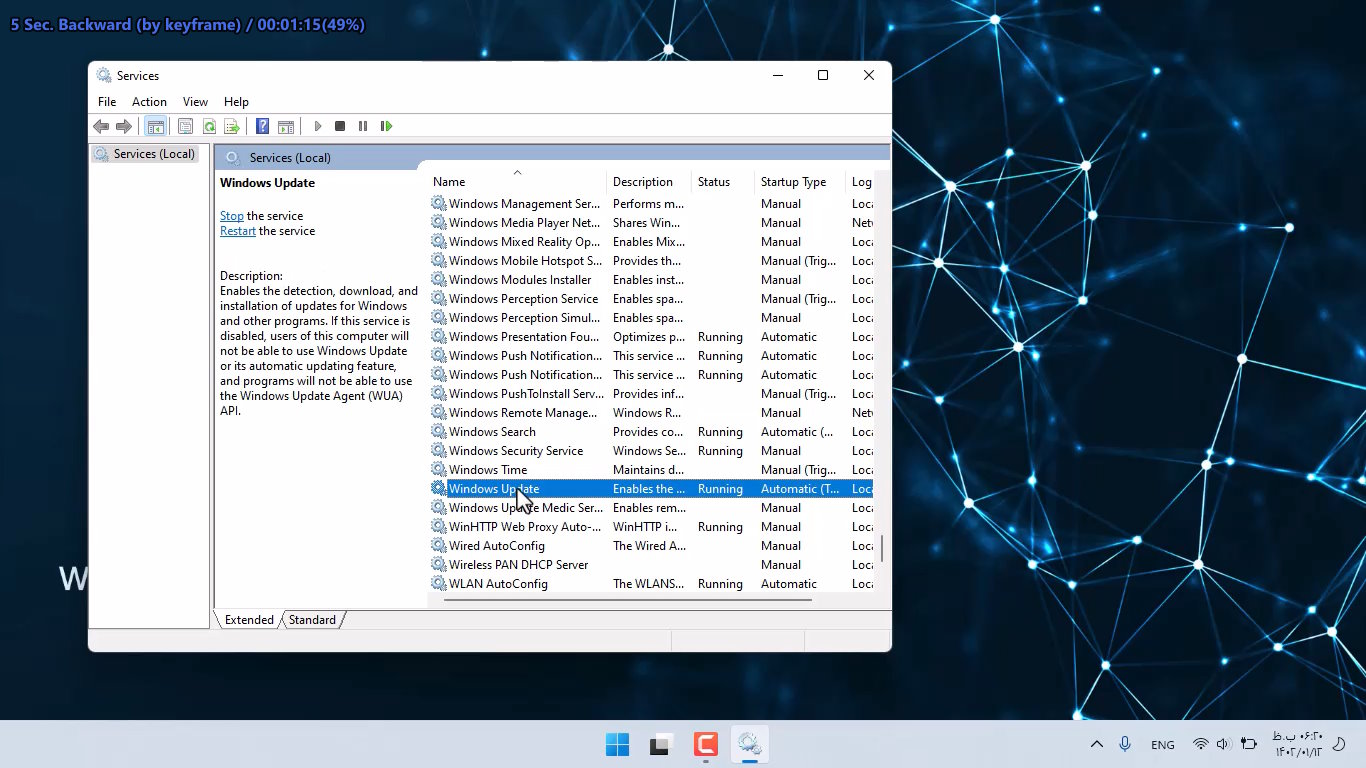Select the Windows Perception Simulation row
Image resolution: width=1366 pixels, height=768 pixels.
click(651, 318)
